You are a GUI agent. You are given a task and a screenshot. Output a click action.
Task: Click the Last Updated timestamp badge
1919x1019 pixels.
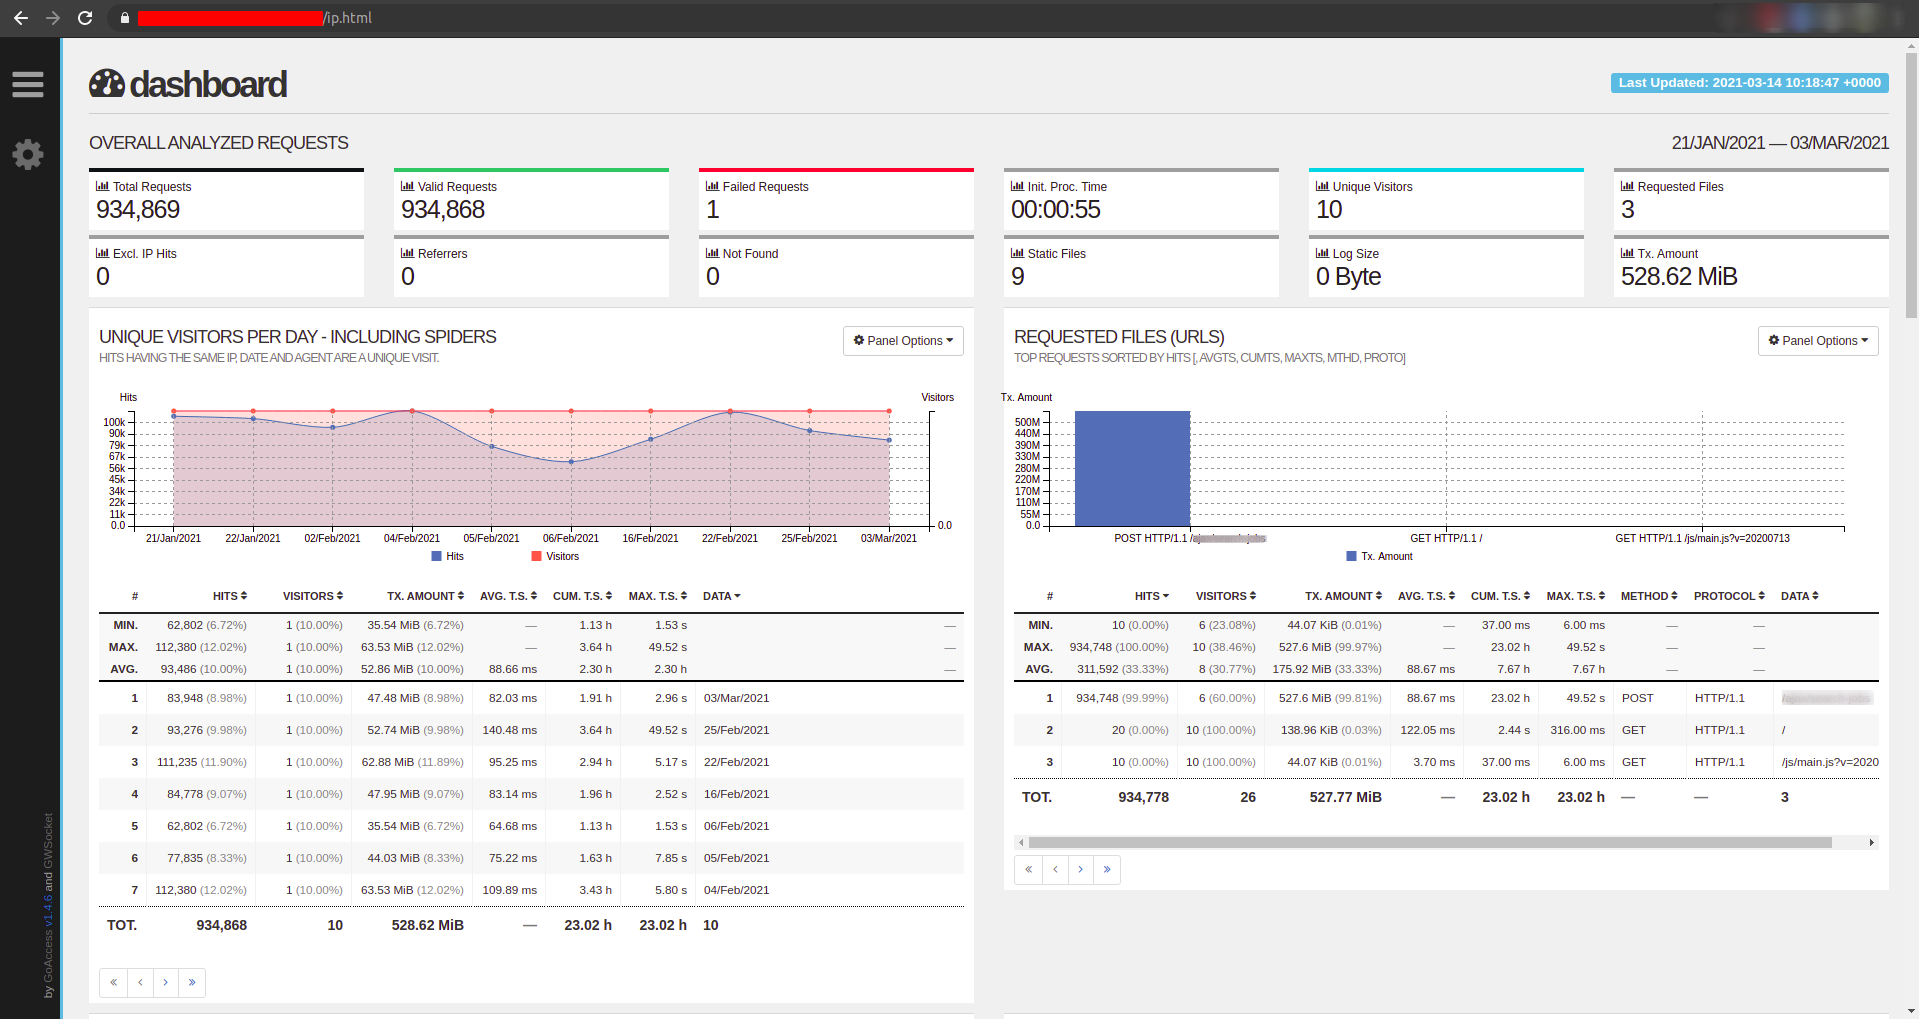coord(1750,83)
